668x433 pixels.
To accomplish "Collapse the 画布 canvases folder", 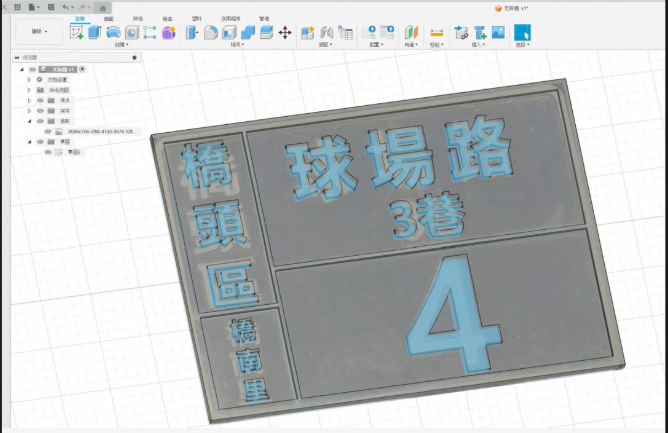I will click(29, 121).
